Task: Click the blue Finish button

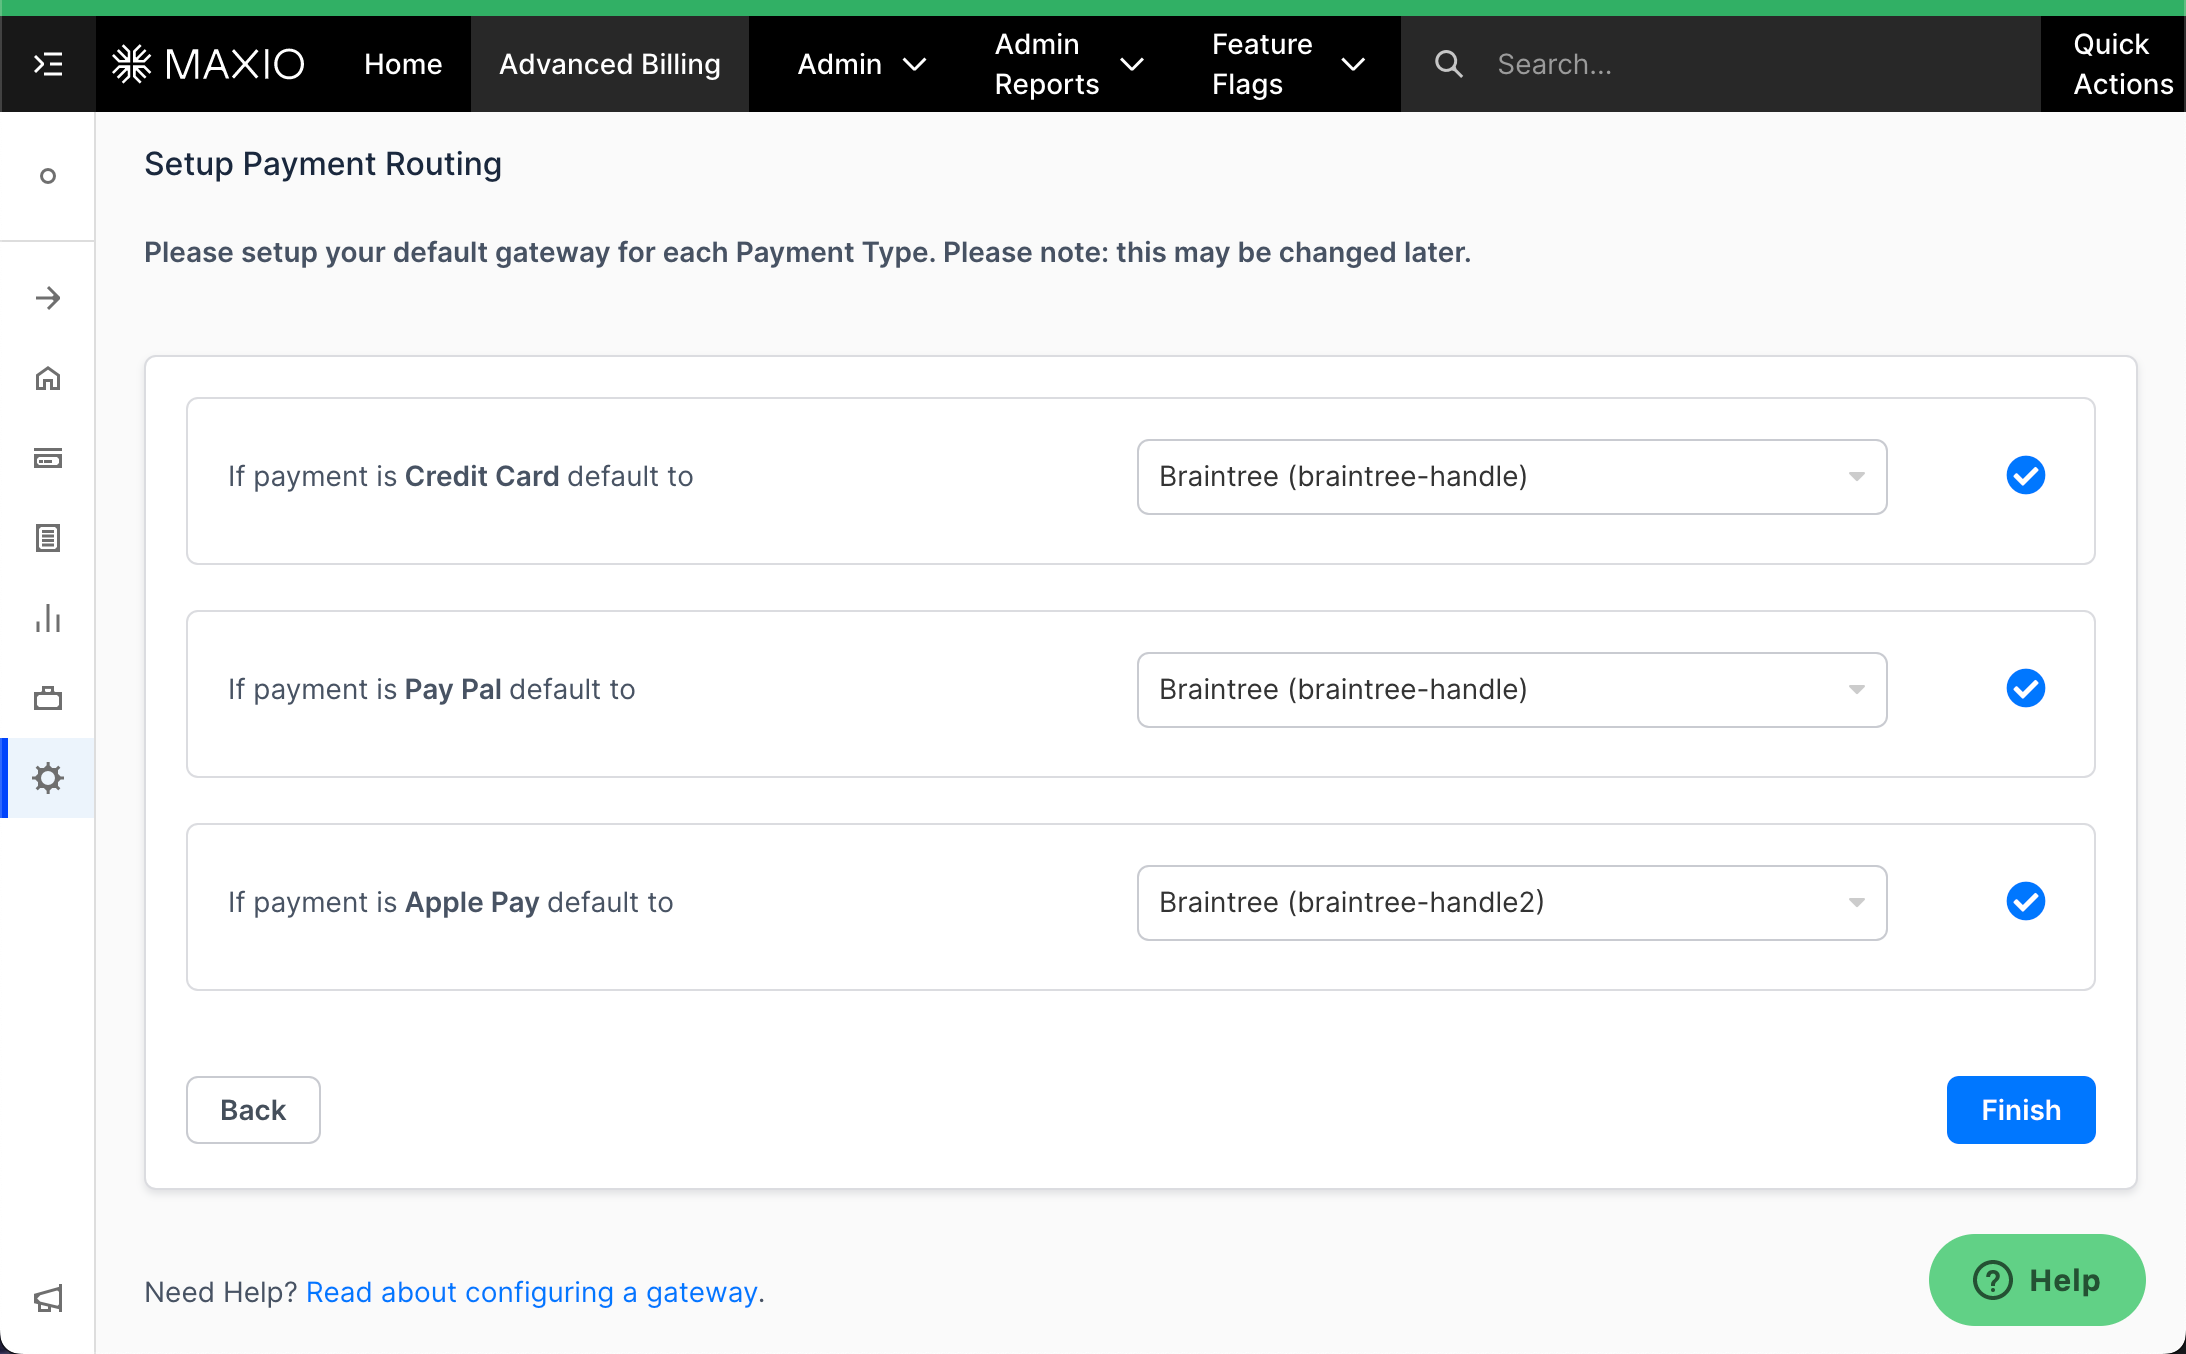Action: [2020, 1110]
